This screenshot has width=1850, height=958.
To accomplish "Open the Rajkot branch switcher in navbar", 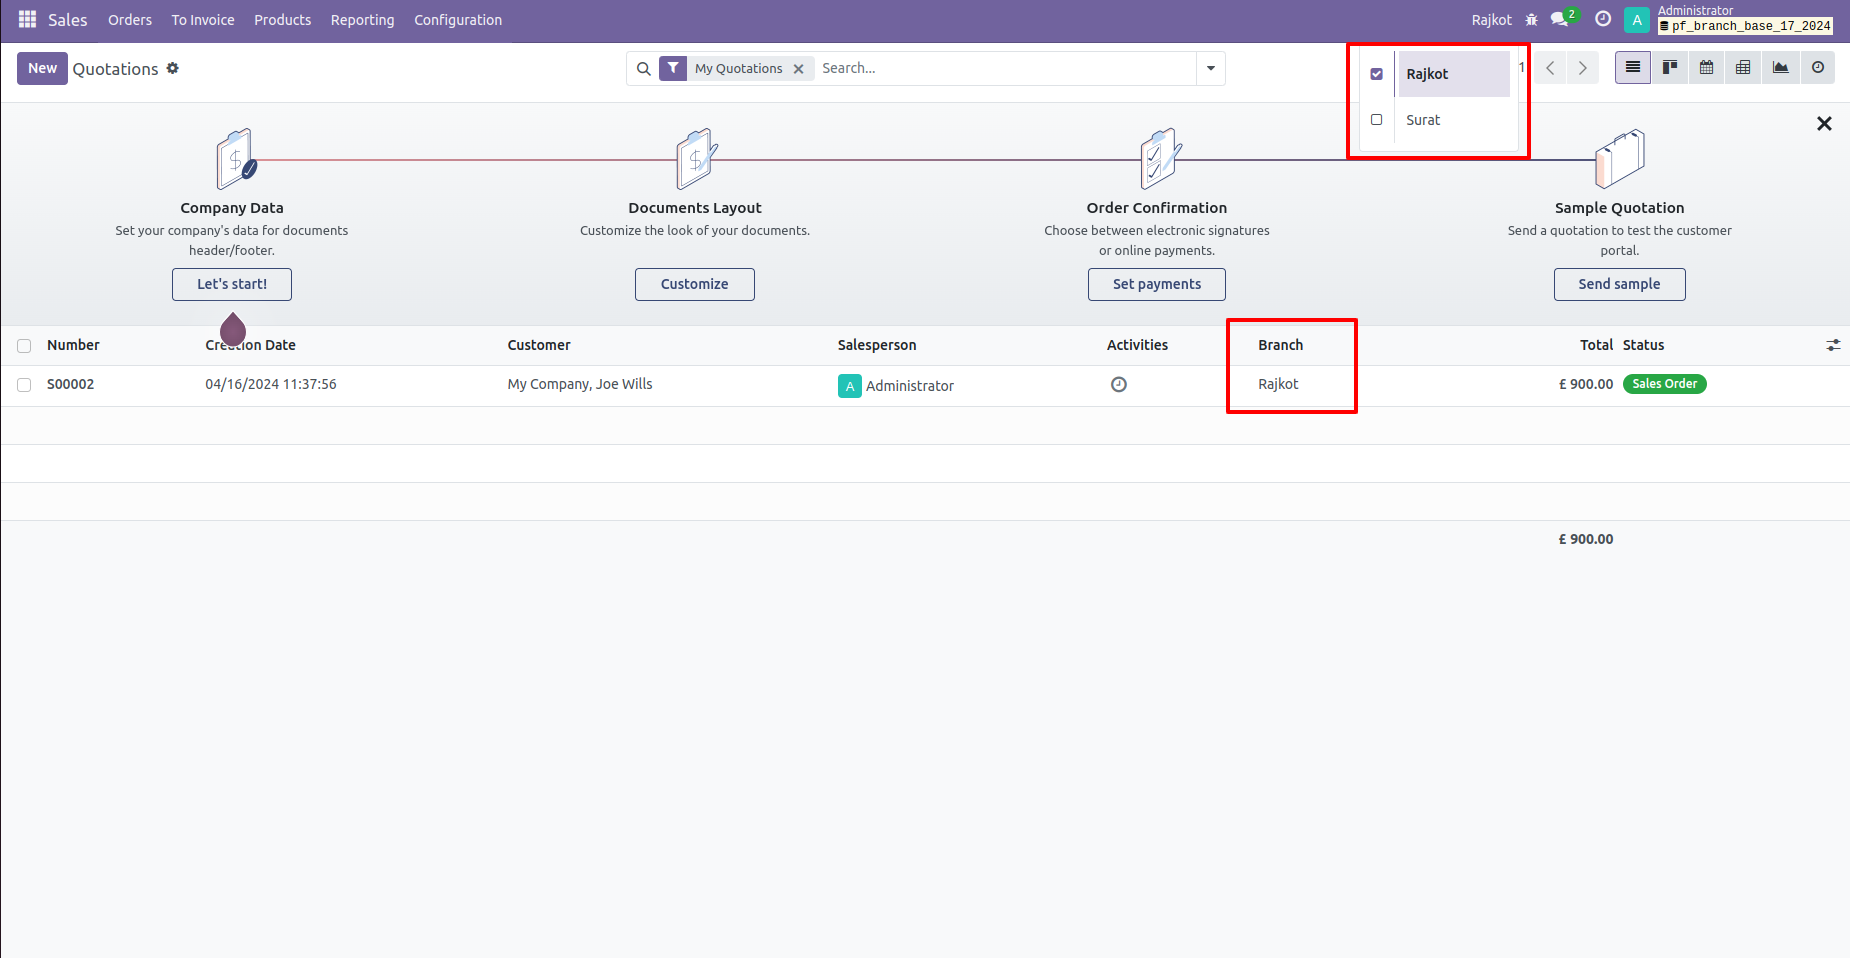I will tap(1491, 20).
